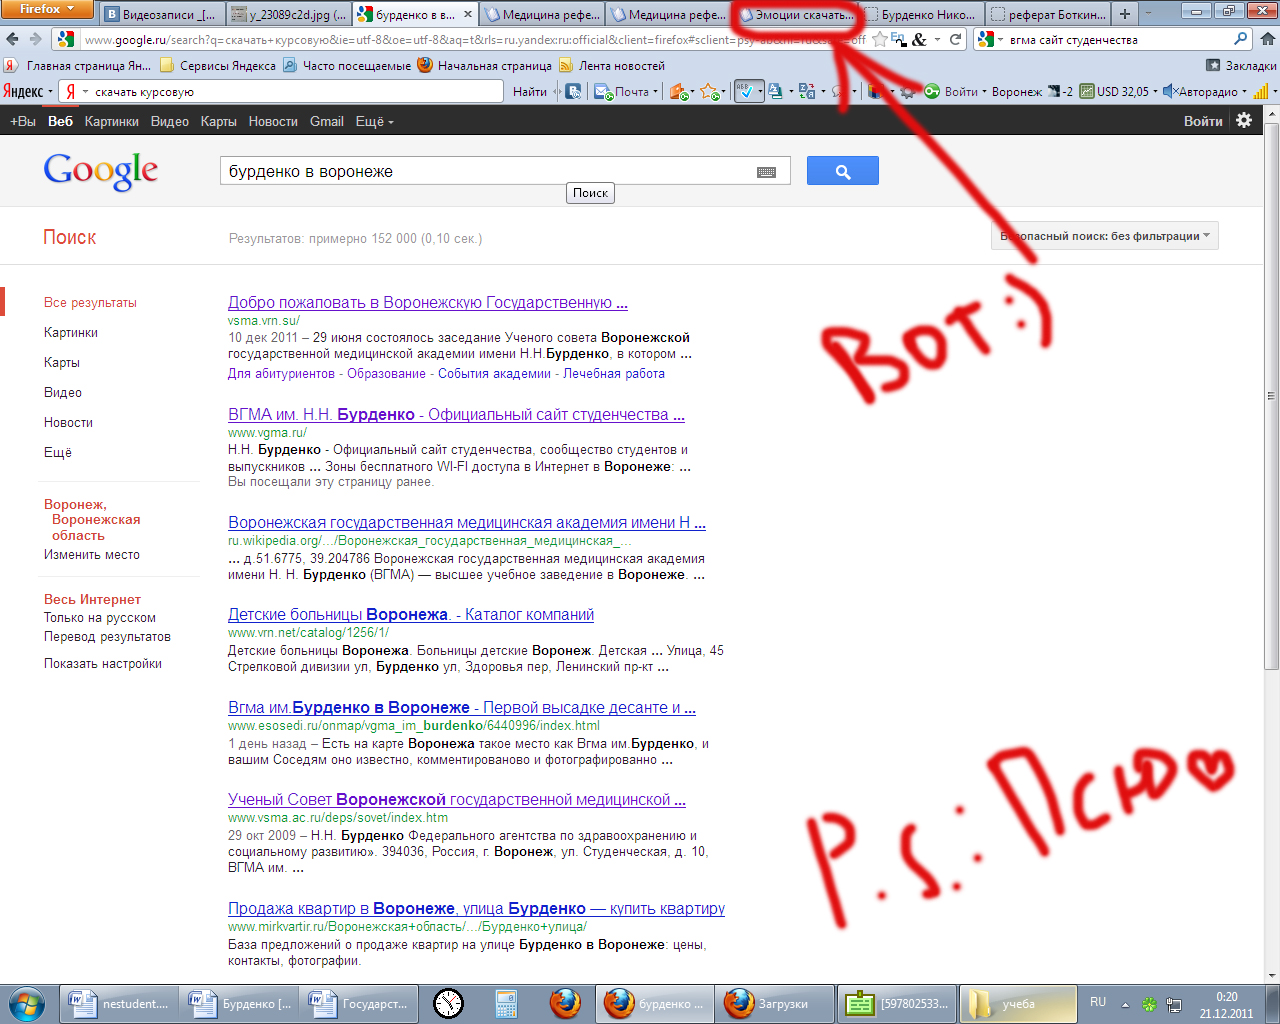Switch to the реферат Боткин tab

1048,14
